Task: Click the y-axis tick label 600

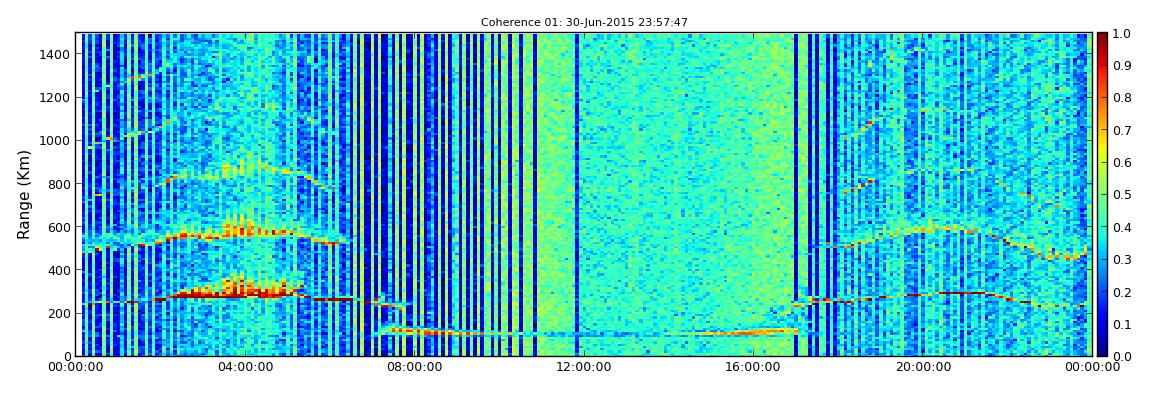Action: point(60,227)
